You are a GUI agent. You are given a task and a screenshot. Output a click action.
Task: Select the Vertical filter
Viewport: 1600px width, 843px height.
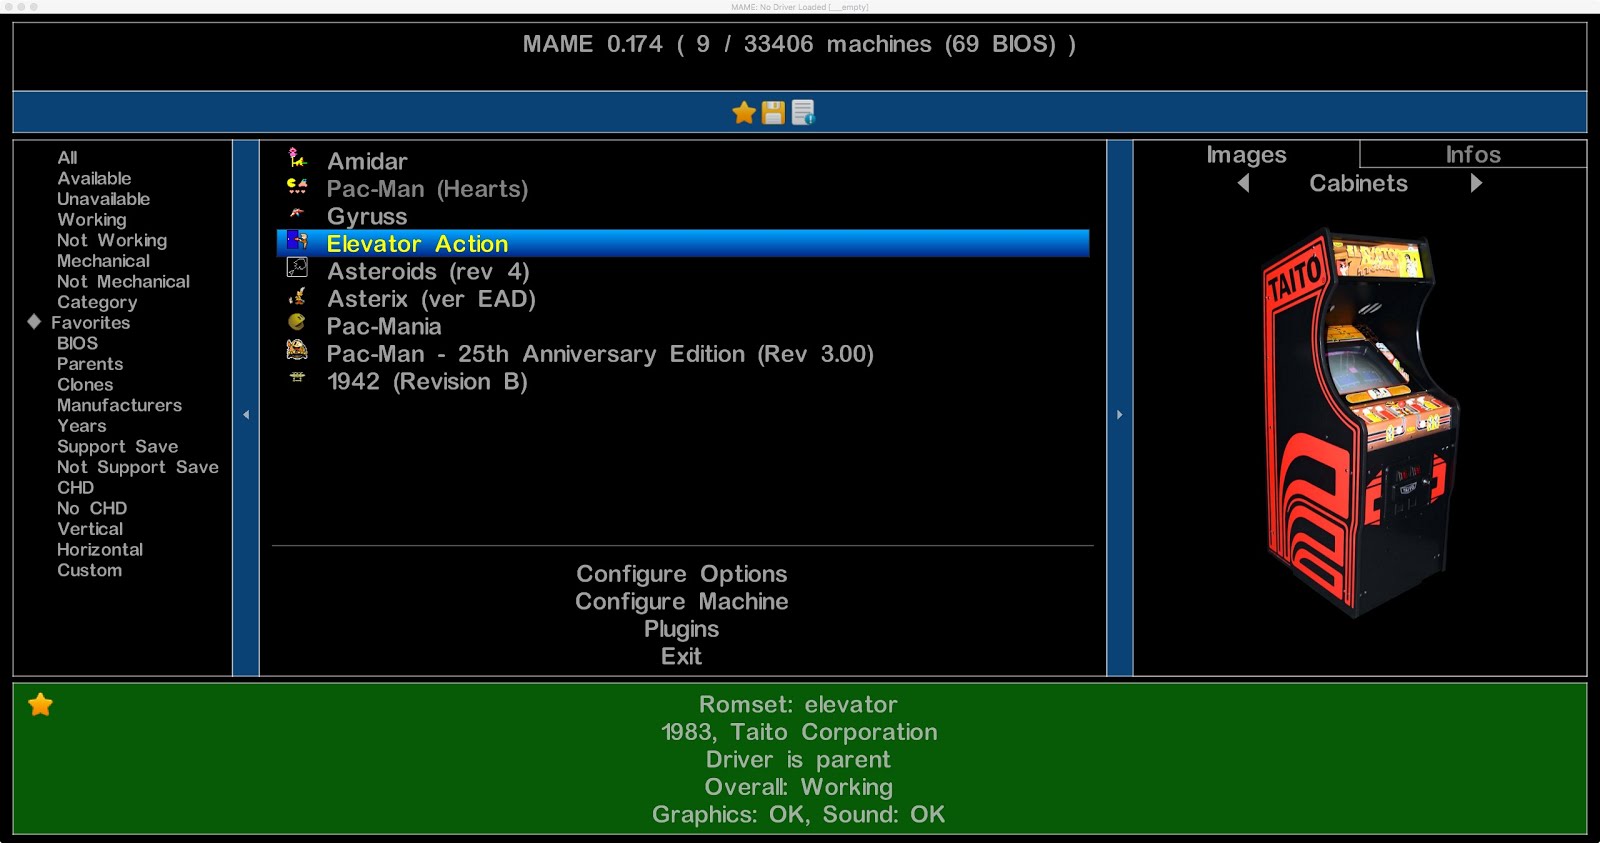[x=90, y=529]
